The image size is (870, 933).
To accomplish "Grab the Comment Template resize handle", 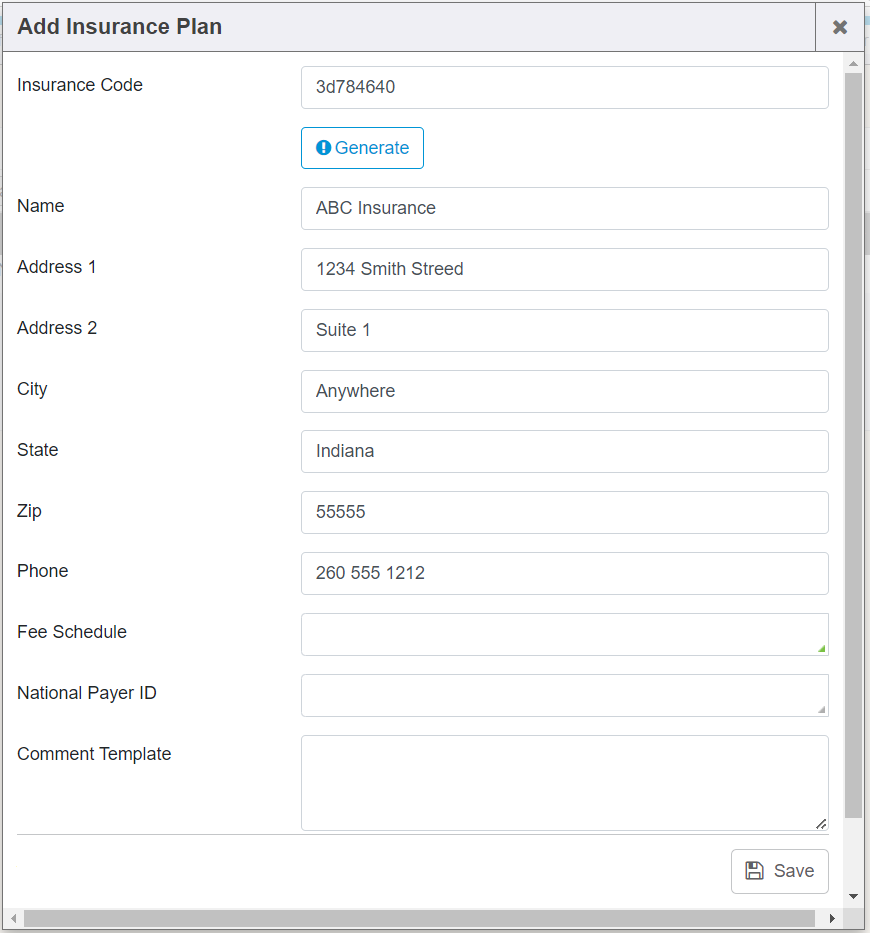I will [821, 823].
